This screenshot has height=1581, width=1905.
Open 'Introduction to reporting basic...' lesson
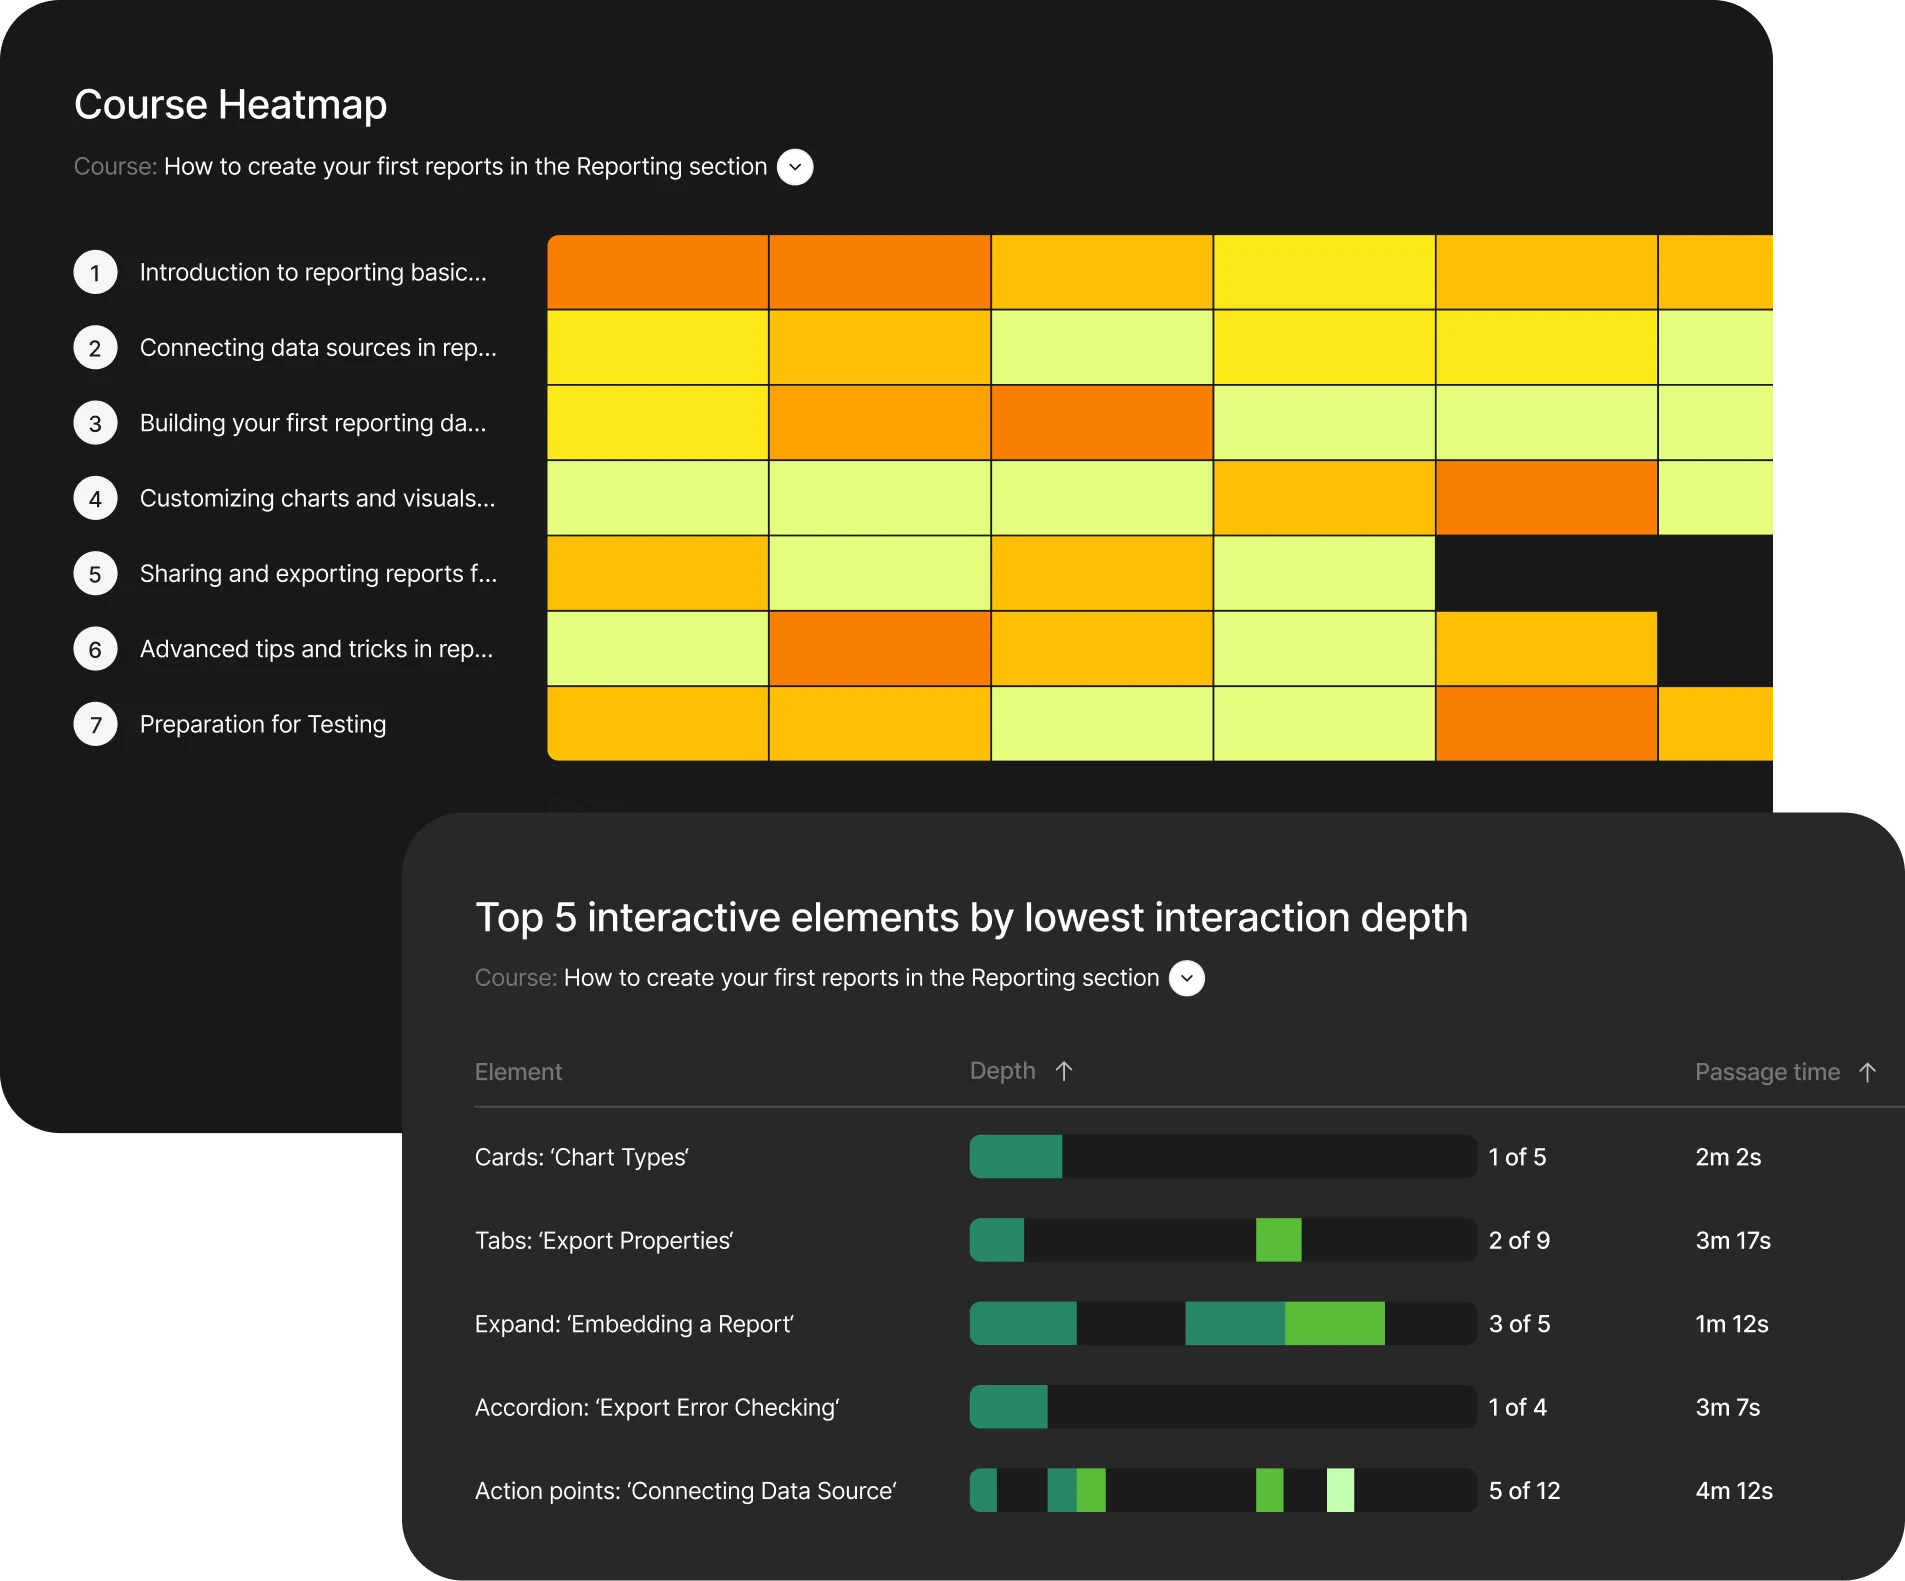click(x=312, y=273)
